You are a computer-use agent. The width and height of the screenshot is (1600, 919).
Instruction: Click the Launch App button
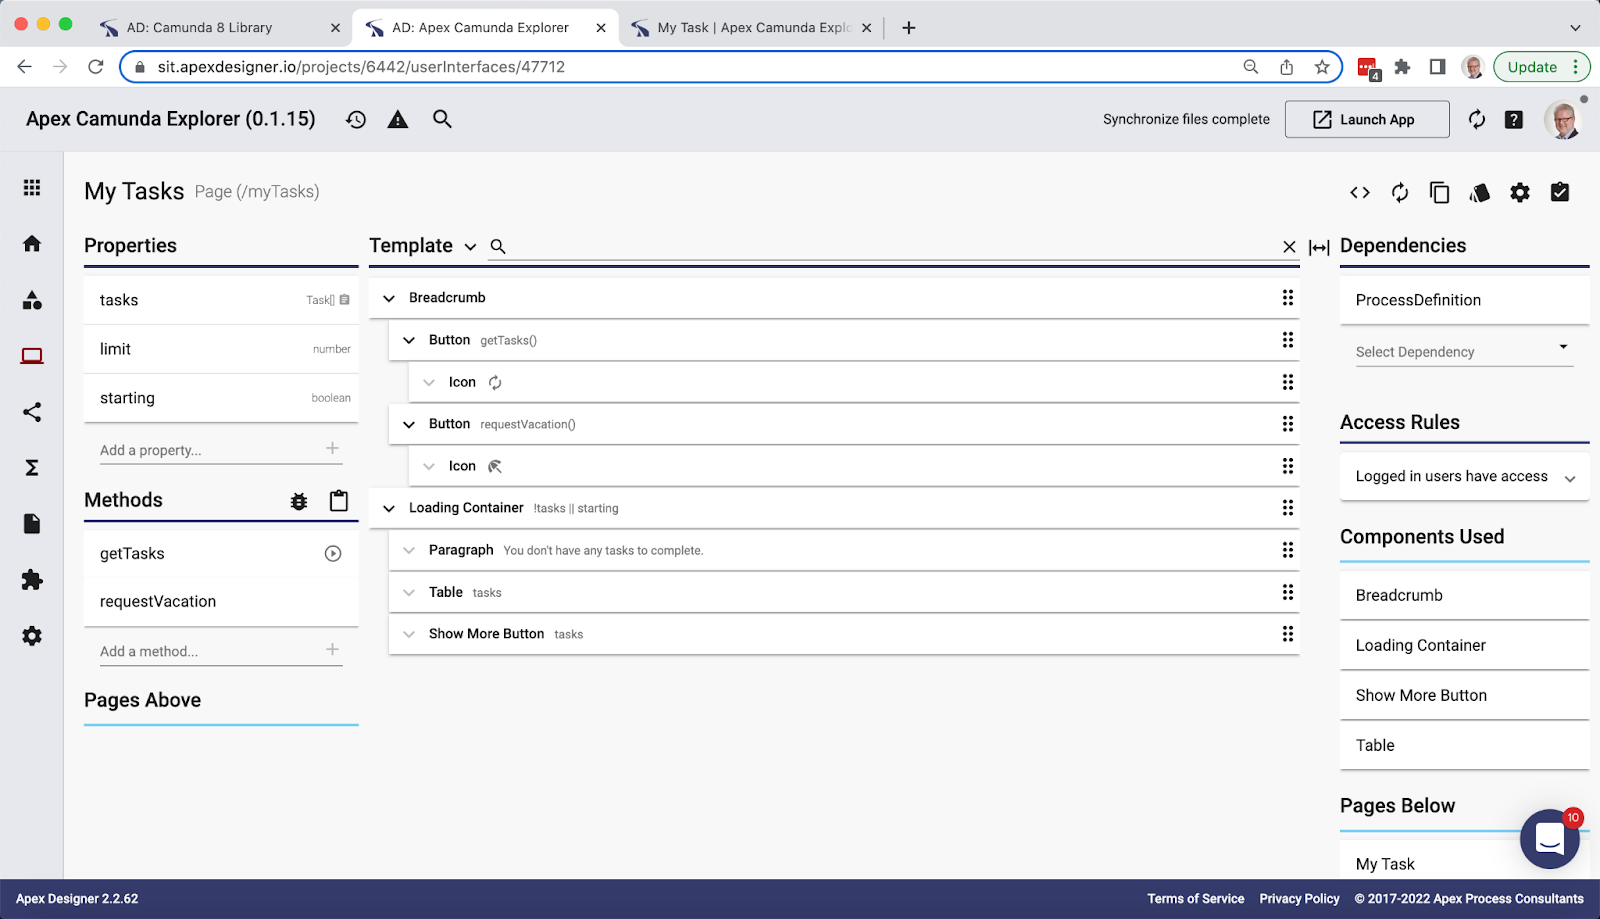click(x=1367, y=119)
